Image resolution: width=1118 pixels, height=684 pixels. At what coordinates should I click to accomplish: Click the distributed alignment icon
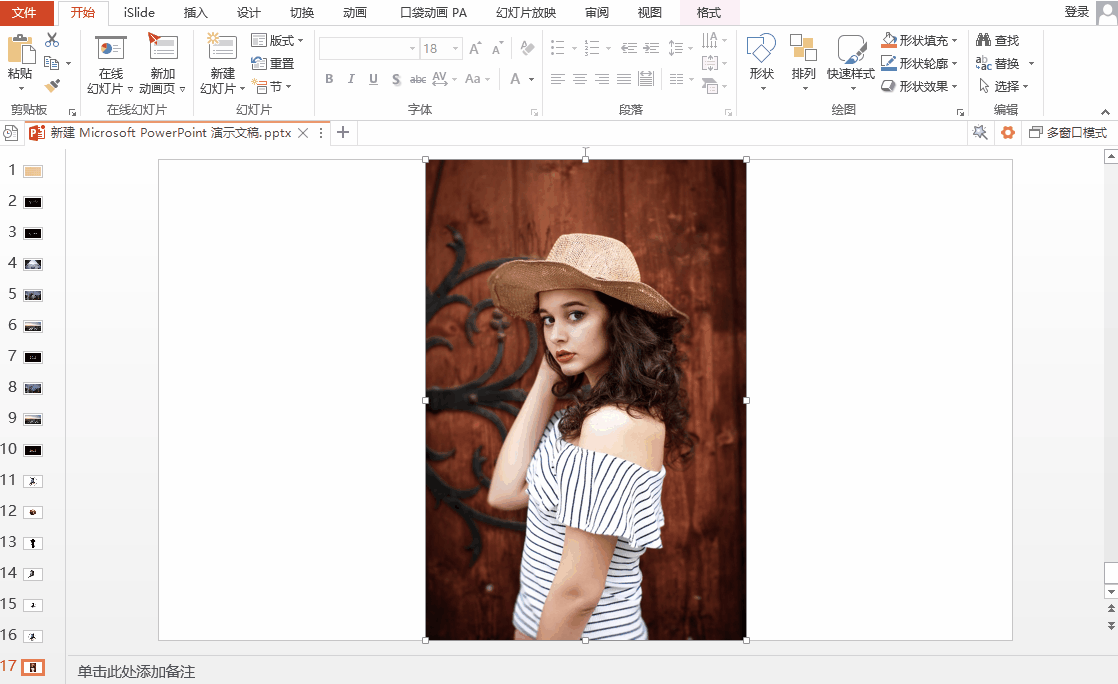coord(646,79)
